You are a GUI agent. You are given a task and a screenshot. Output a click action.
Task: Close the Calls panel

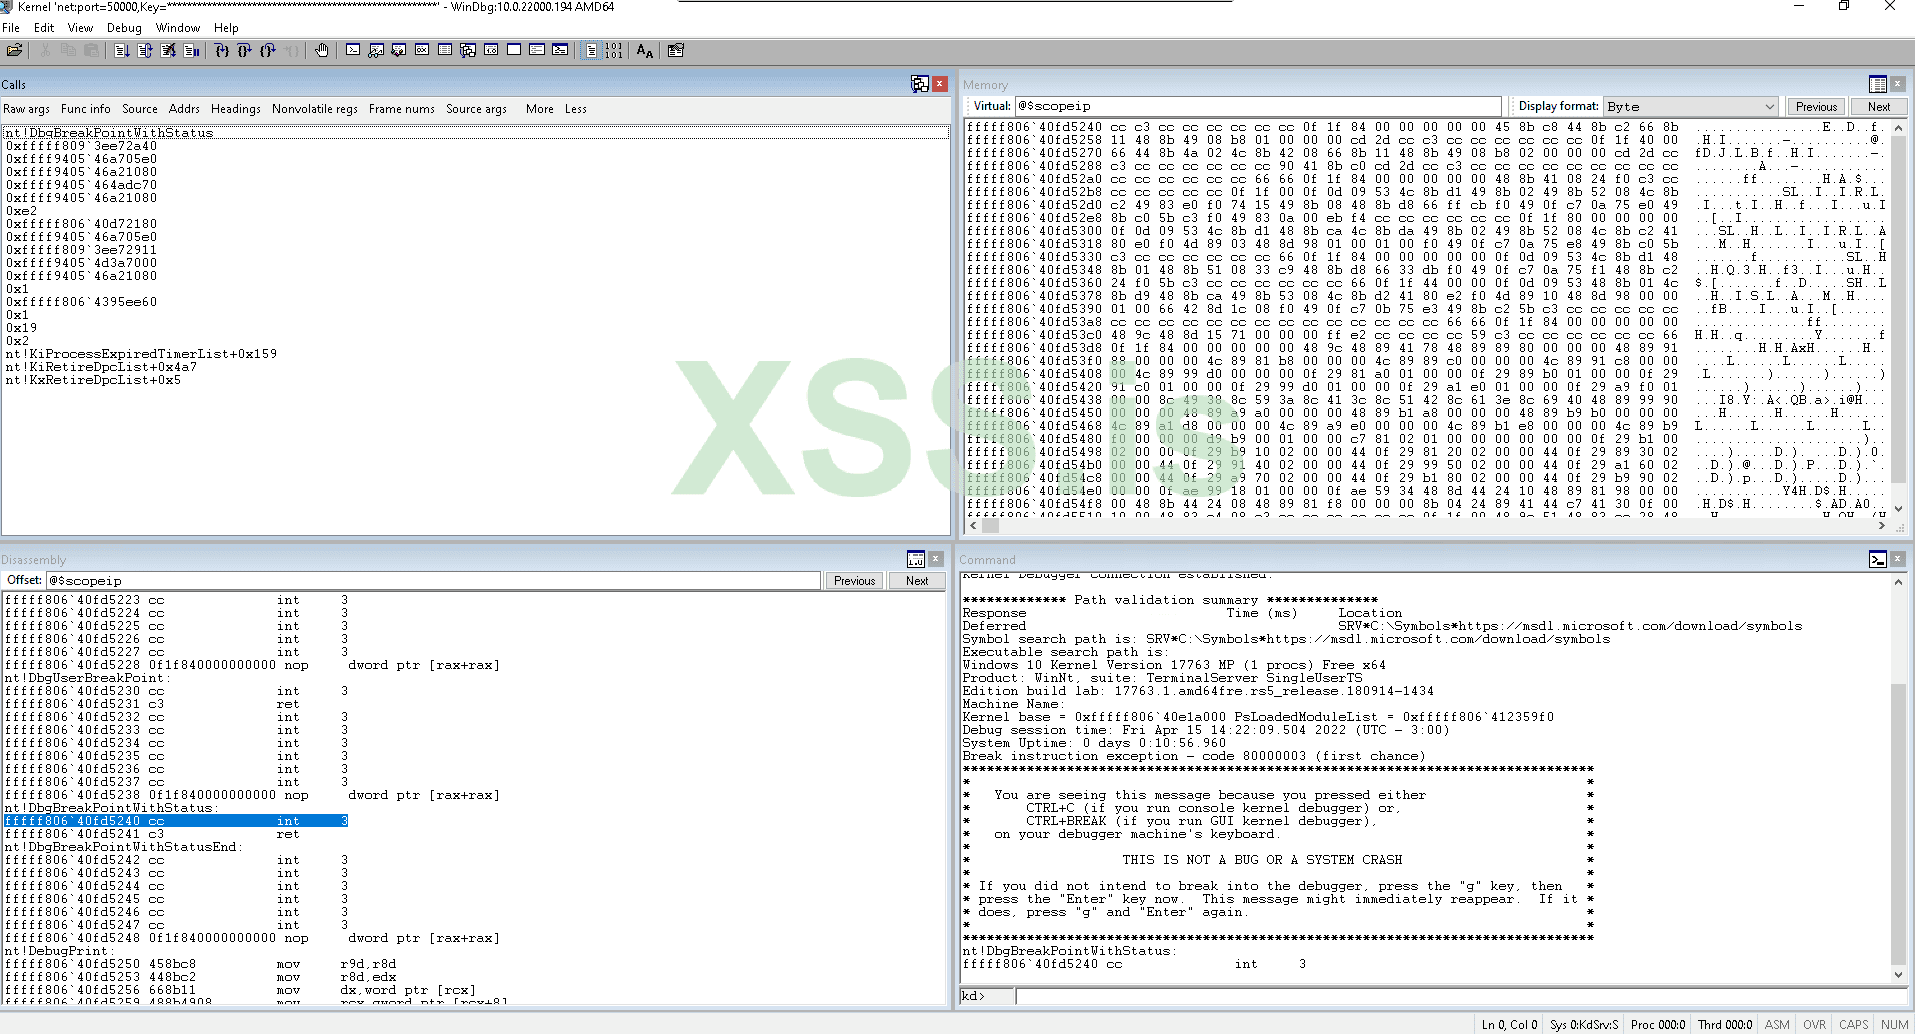click(x=940, y=84)
